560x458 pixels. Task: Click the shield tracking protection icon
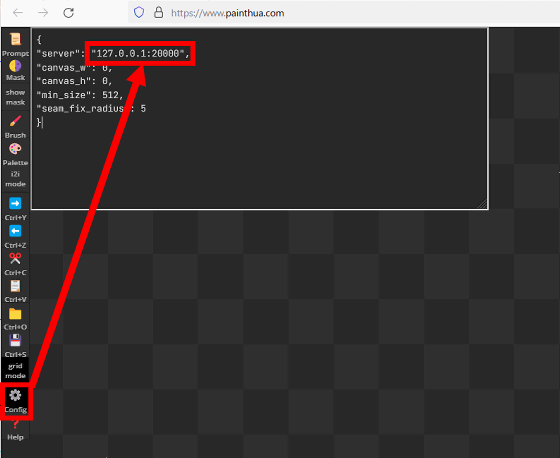(139, 13)
